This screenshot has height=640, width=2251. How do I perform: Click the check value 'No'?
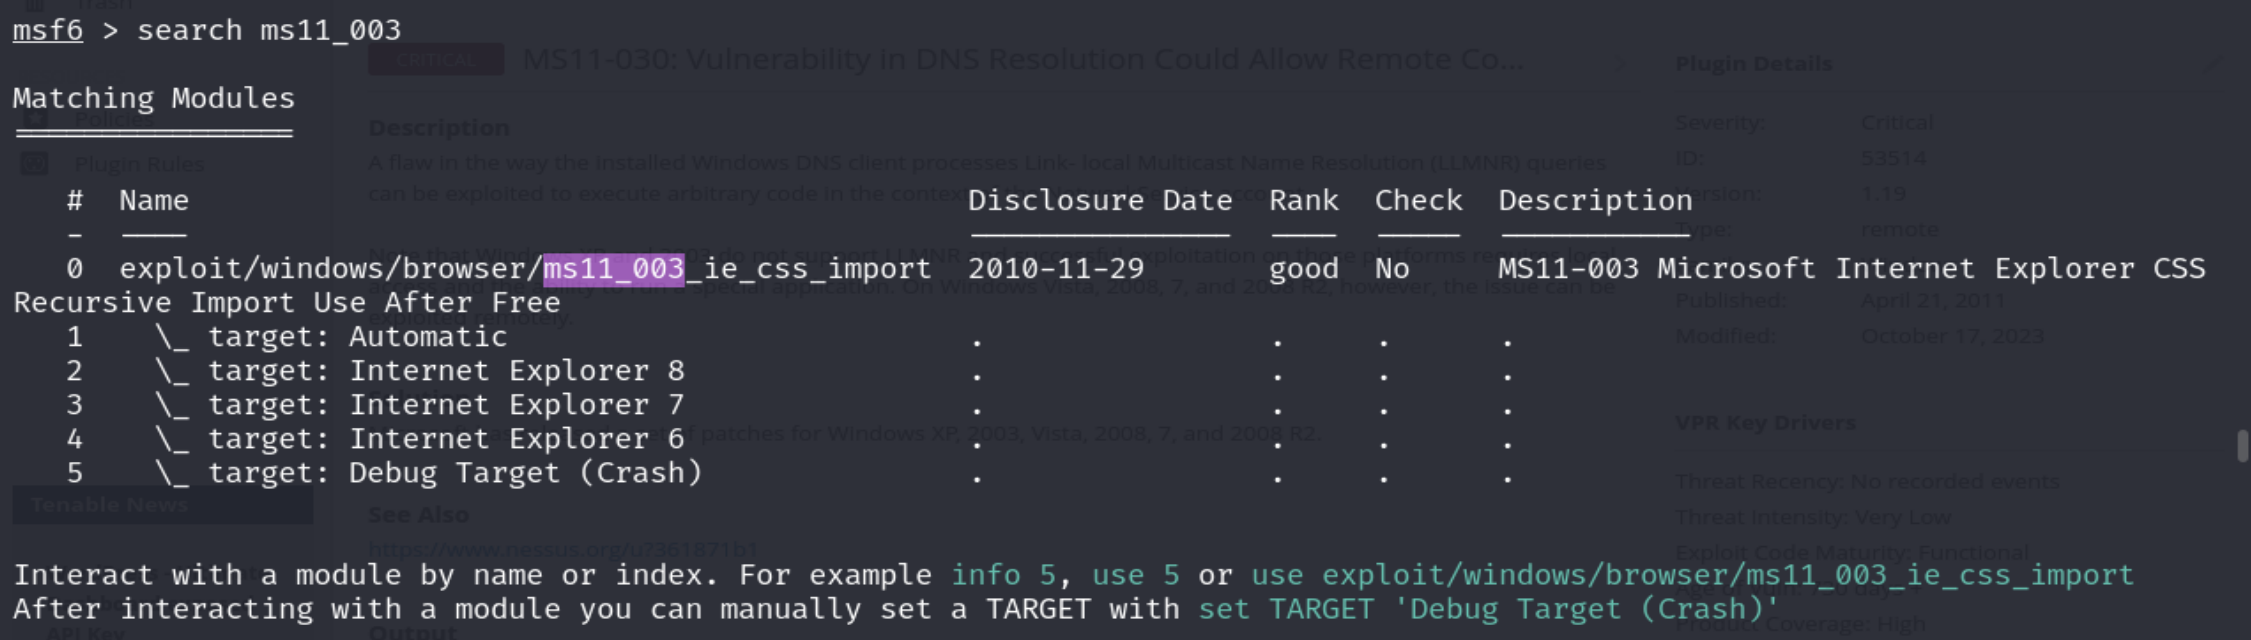(x=1392, y=269)
